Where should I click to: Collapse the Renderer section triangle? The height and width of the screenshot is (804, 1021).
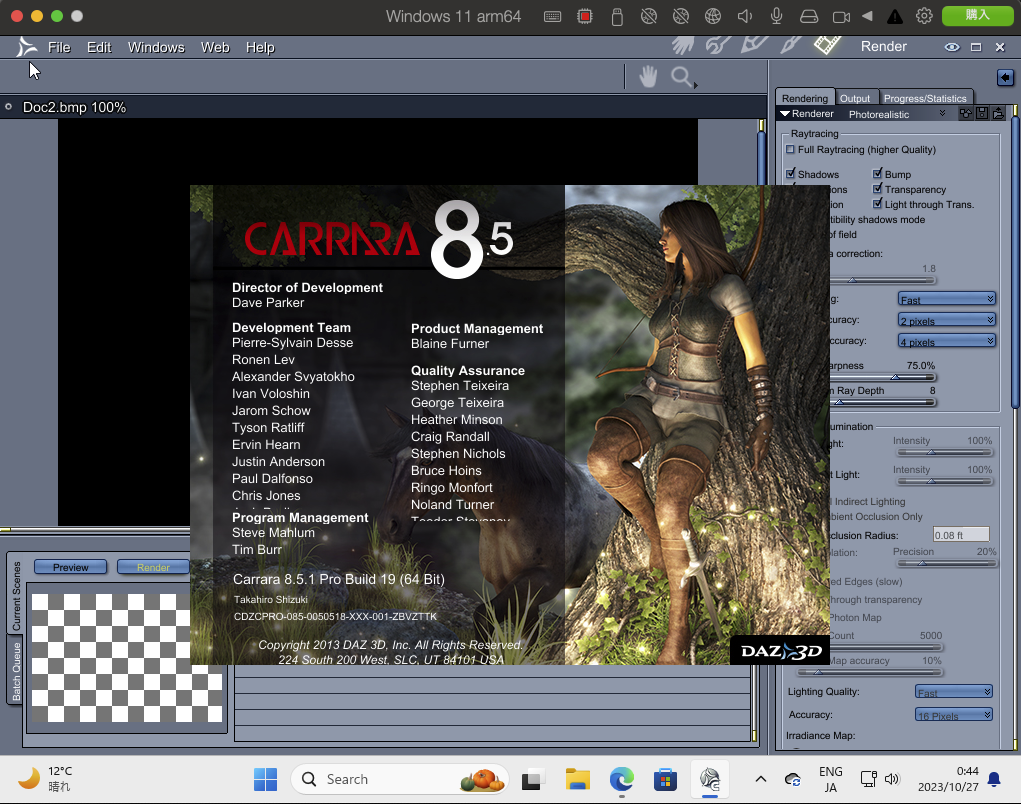[x=785, y=113]
